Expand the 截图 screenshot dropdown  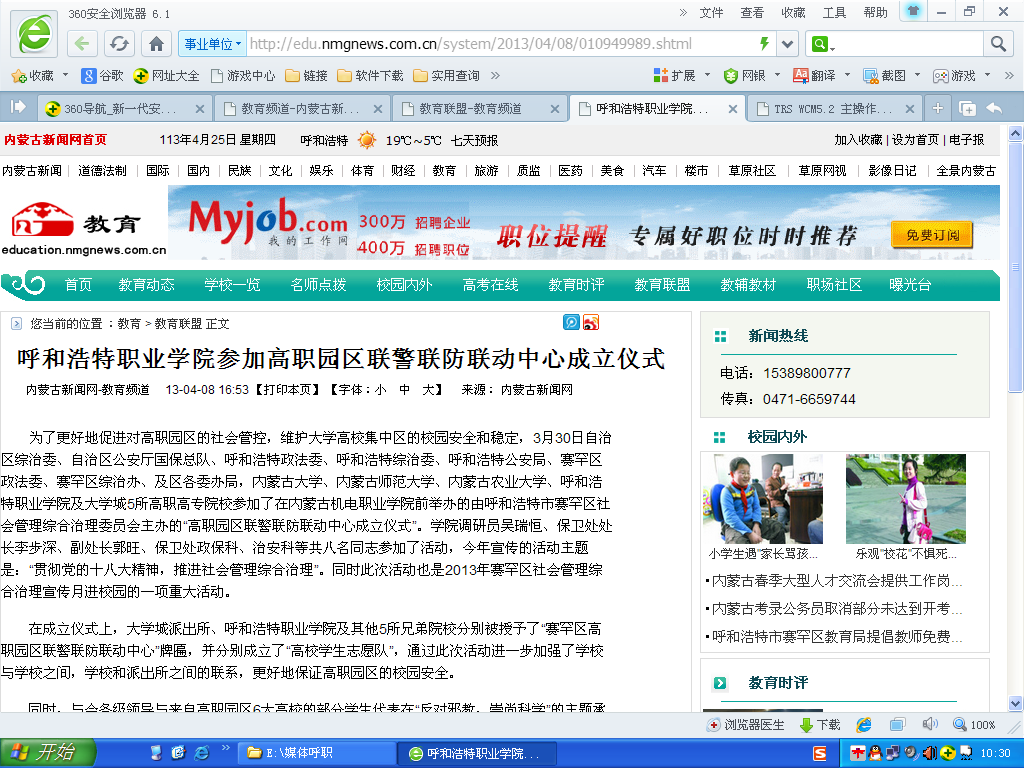click(x=917, y=76)
